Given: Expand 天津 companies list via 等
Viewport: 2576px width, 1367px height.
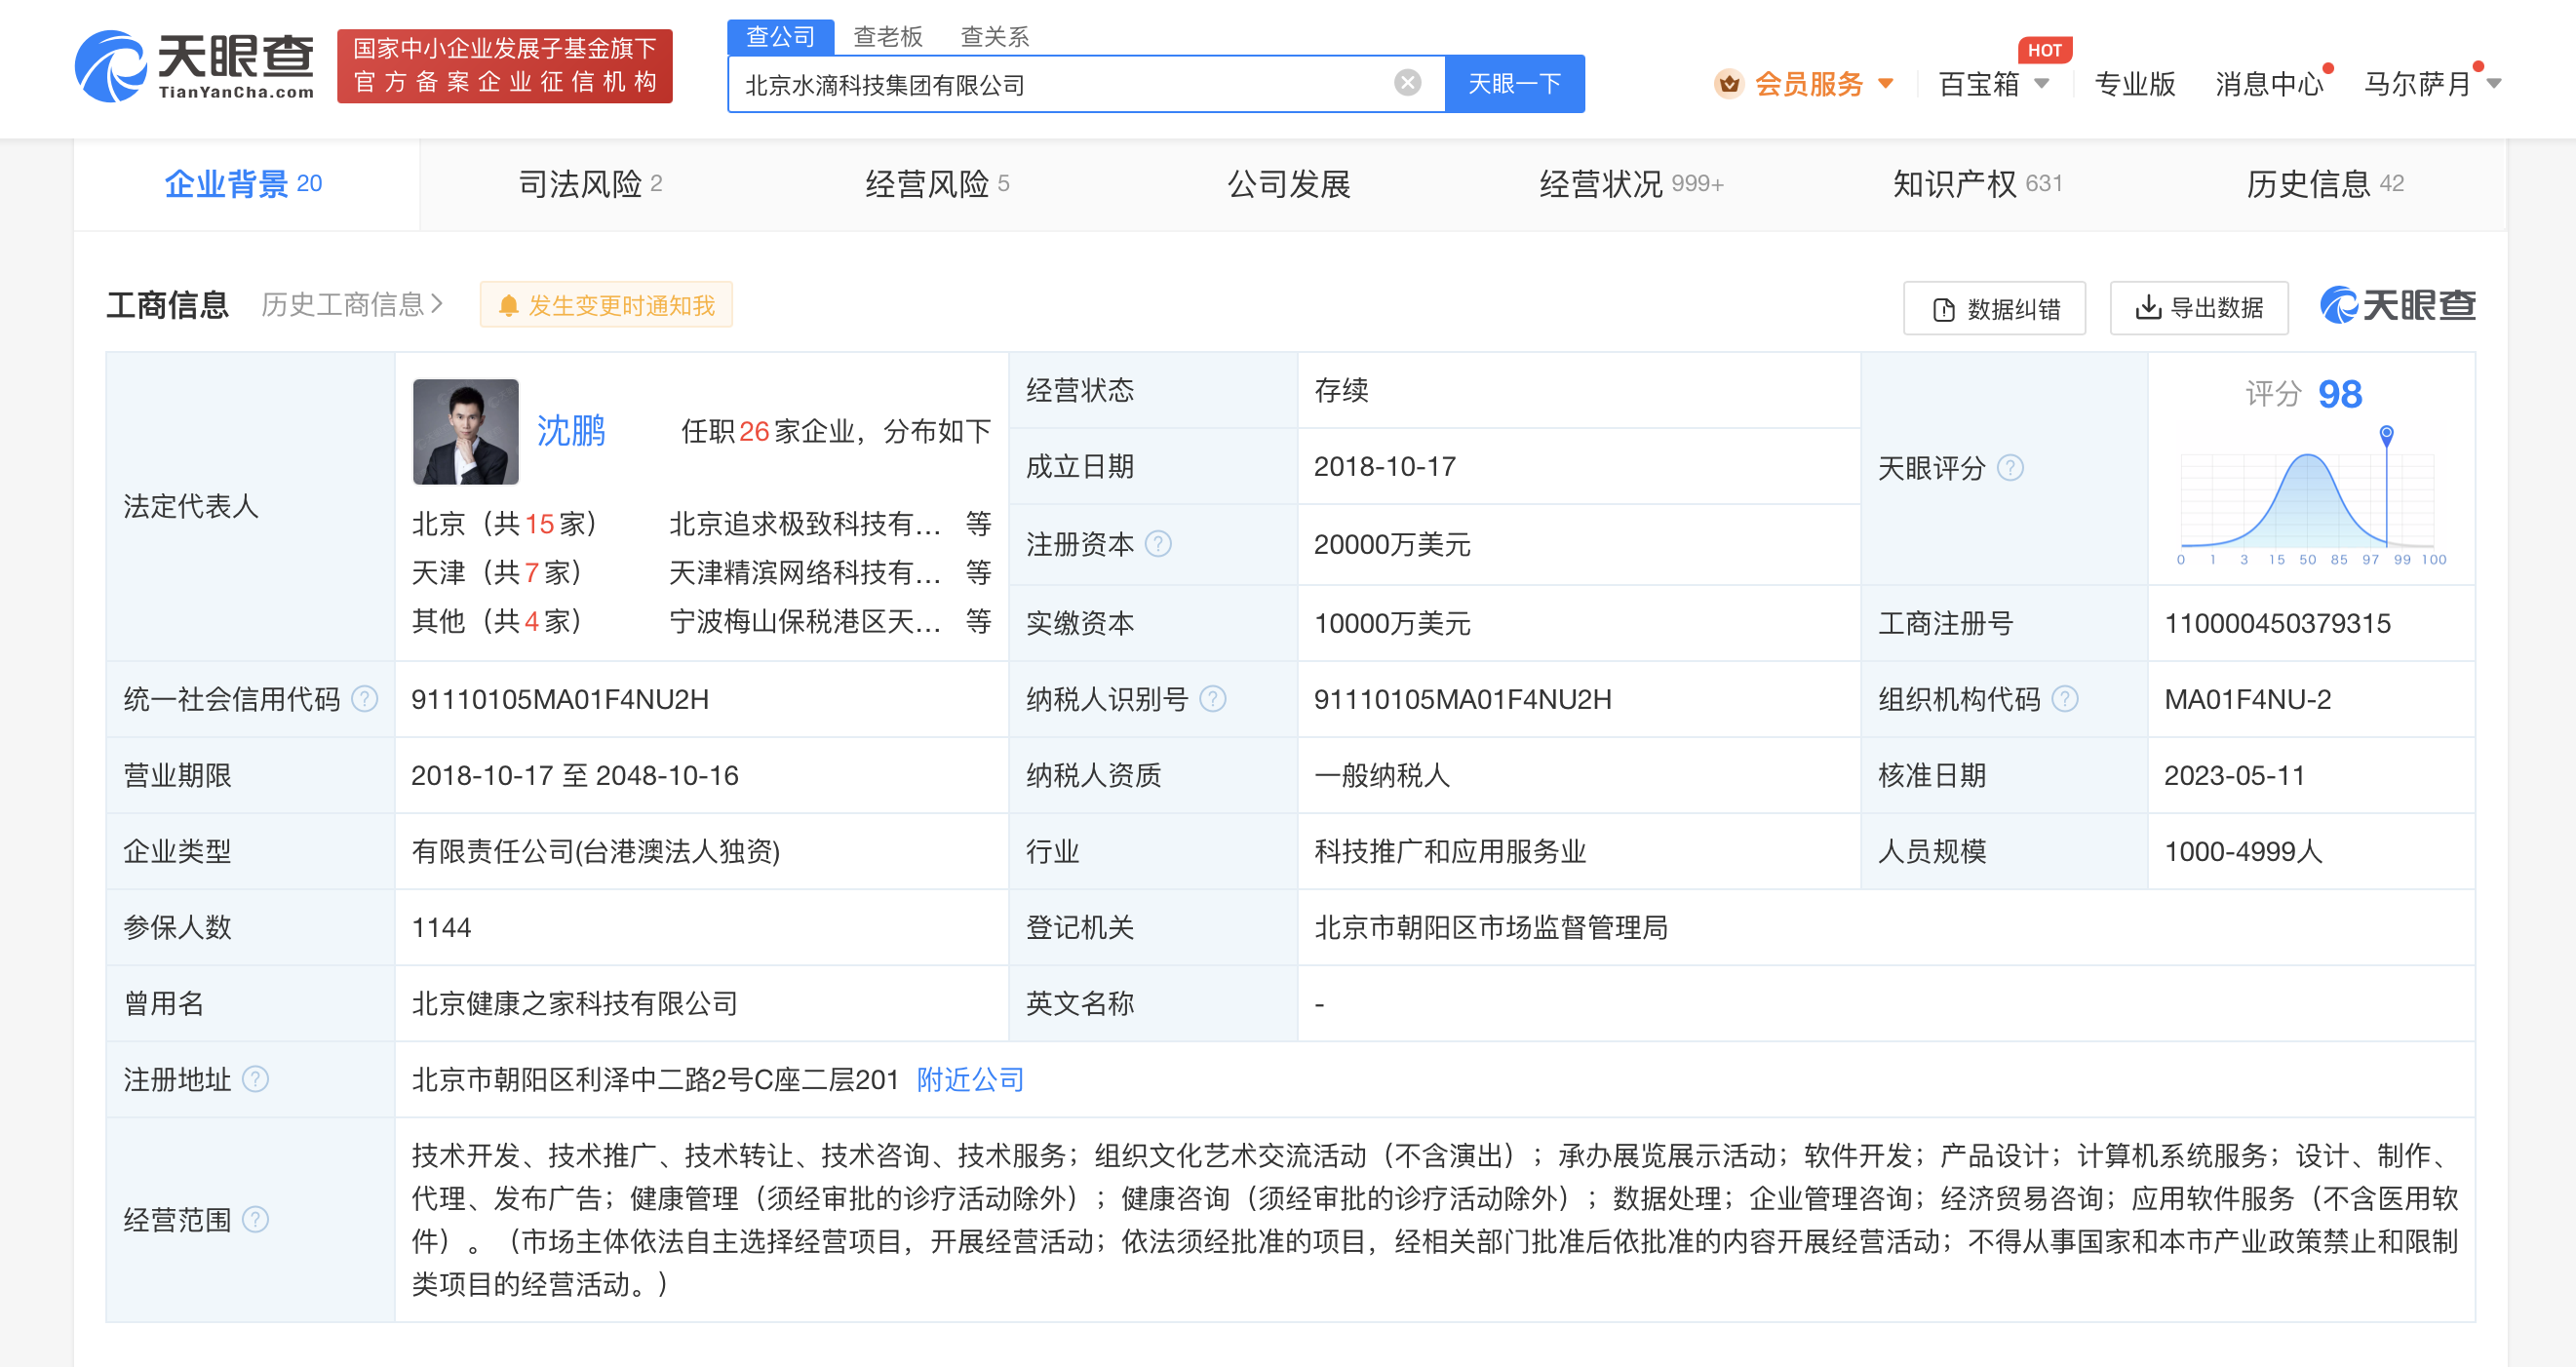Looking at the screenshot, I should pos(978,571).
